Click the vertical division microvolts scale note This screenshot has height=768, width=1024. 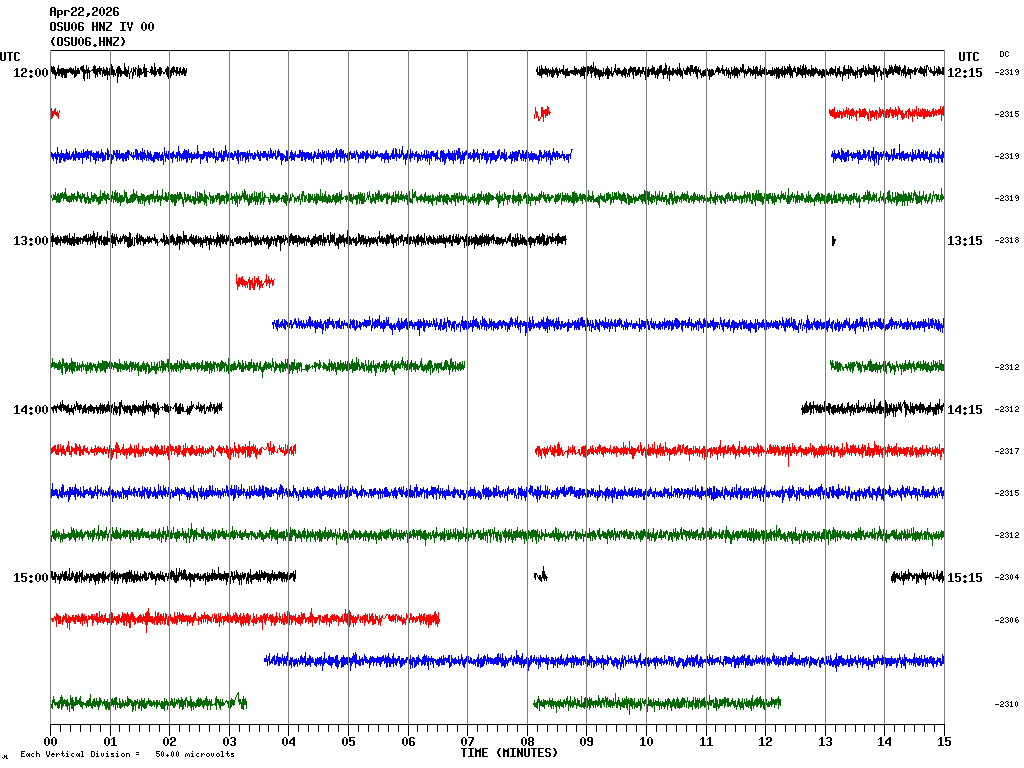[x=127, y=754]
